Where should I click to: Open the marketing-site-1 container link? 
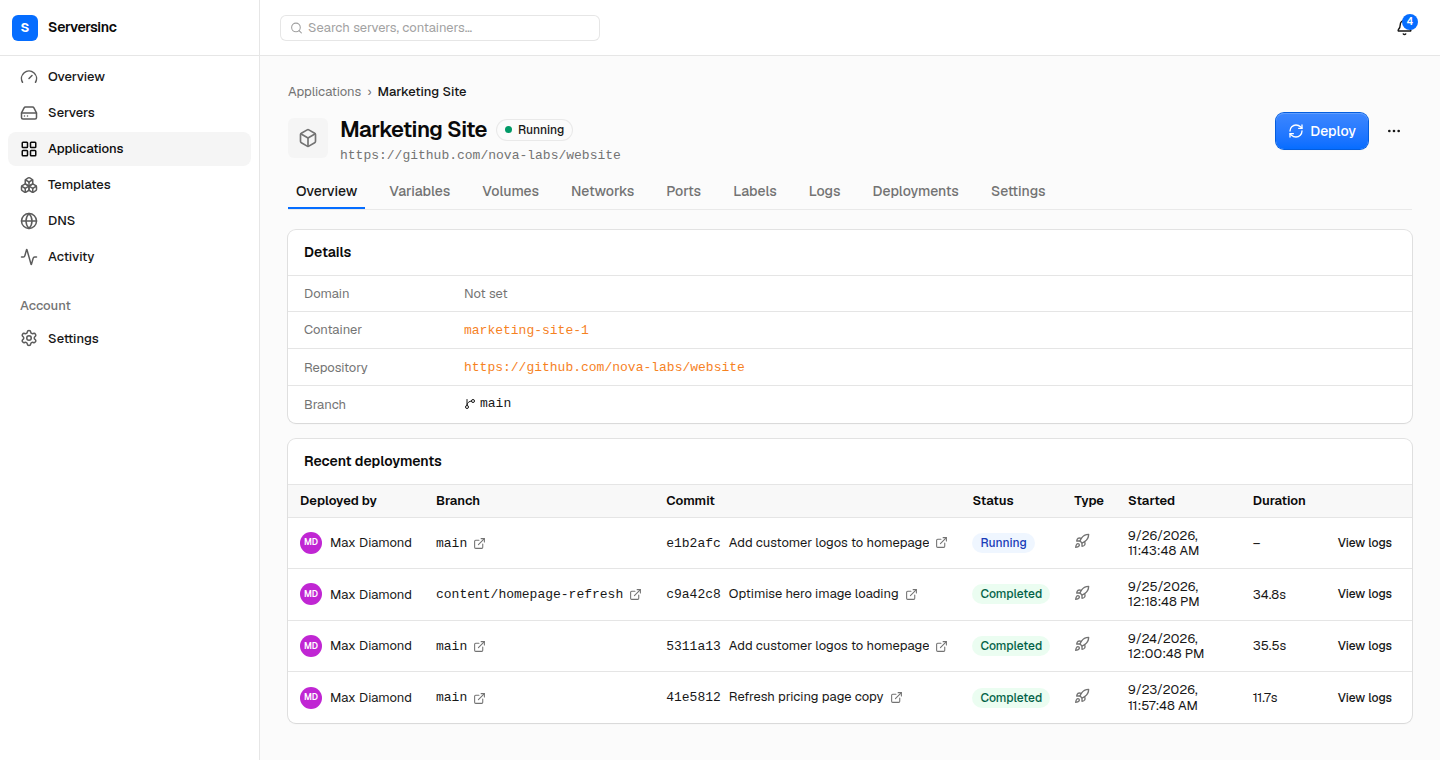[526, 330]
